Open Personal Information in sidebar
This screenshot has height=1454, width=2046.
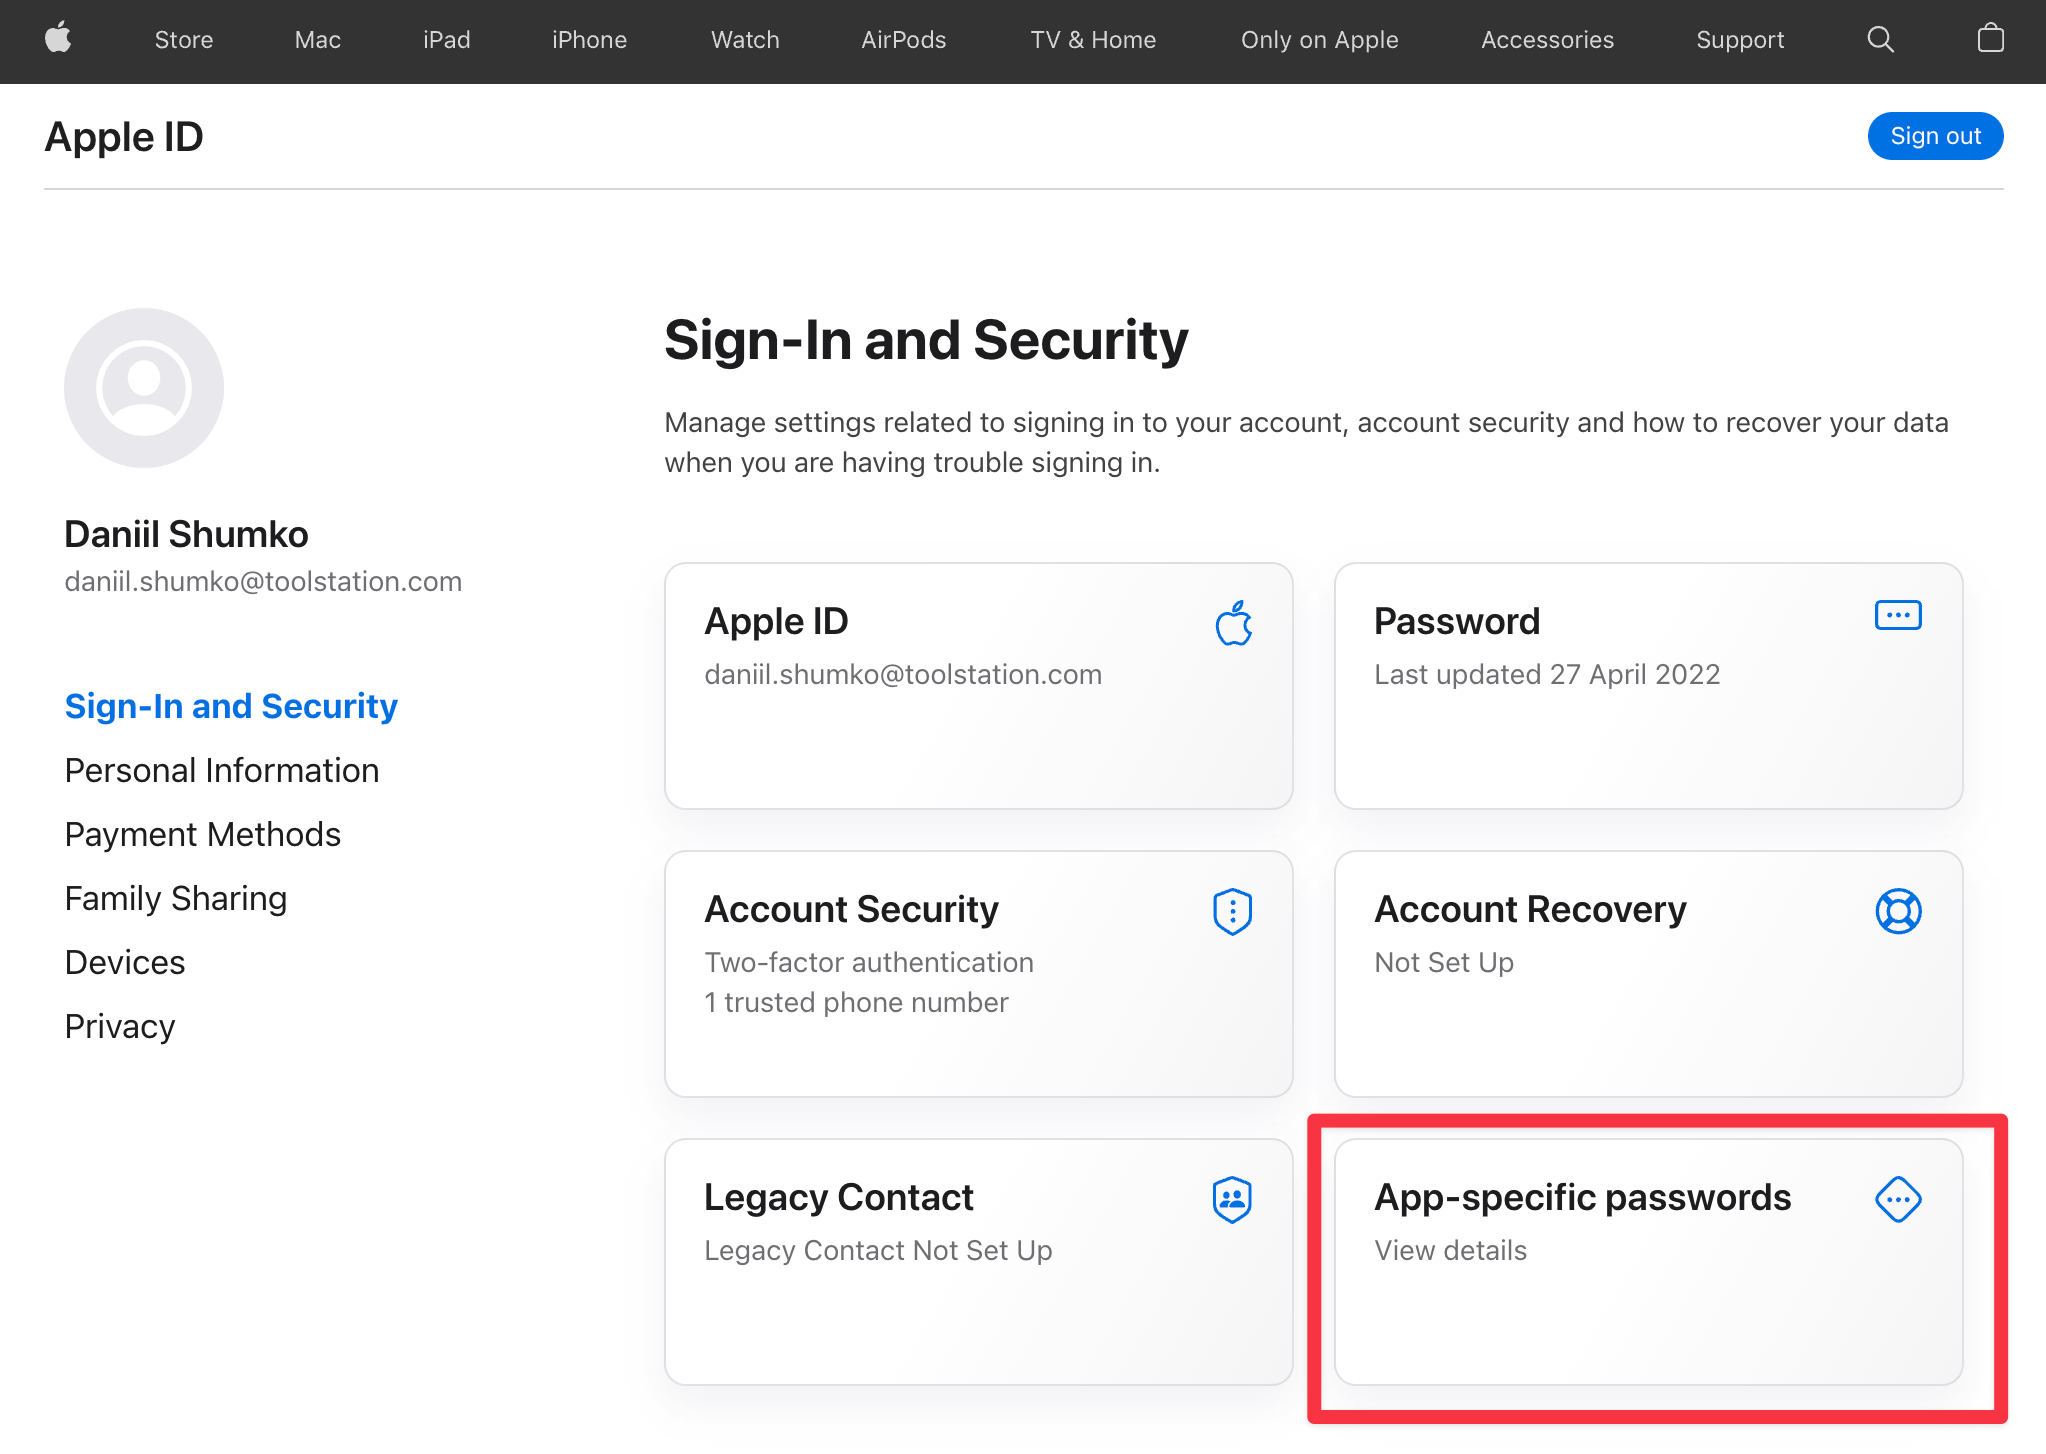click(222, 771)
